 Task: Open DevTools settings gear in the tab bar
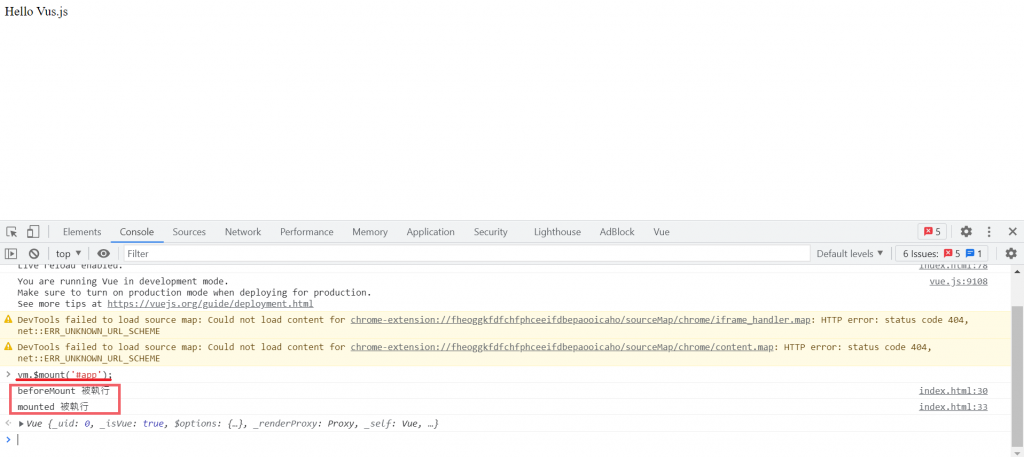point(966,232)
